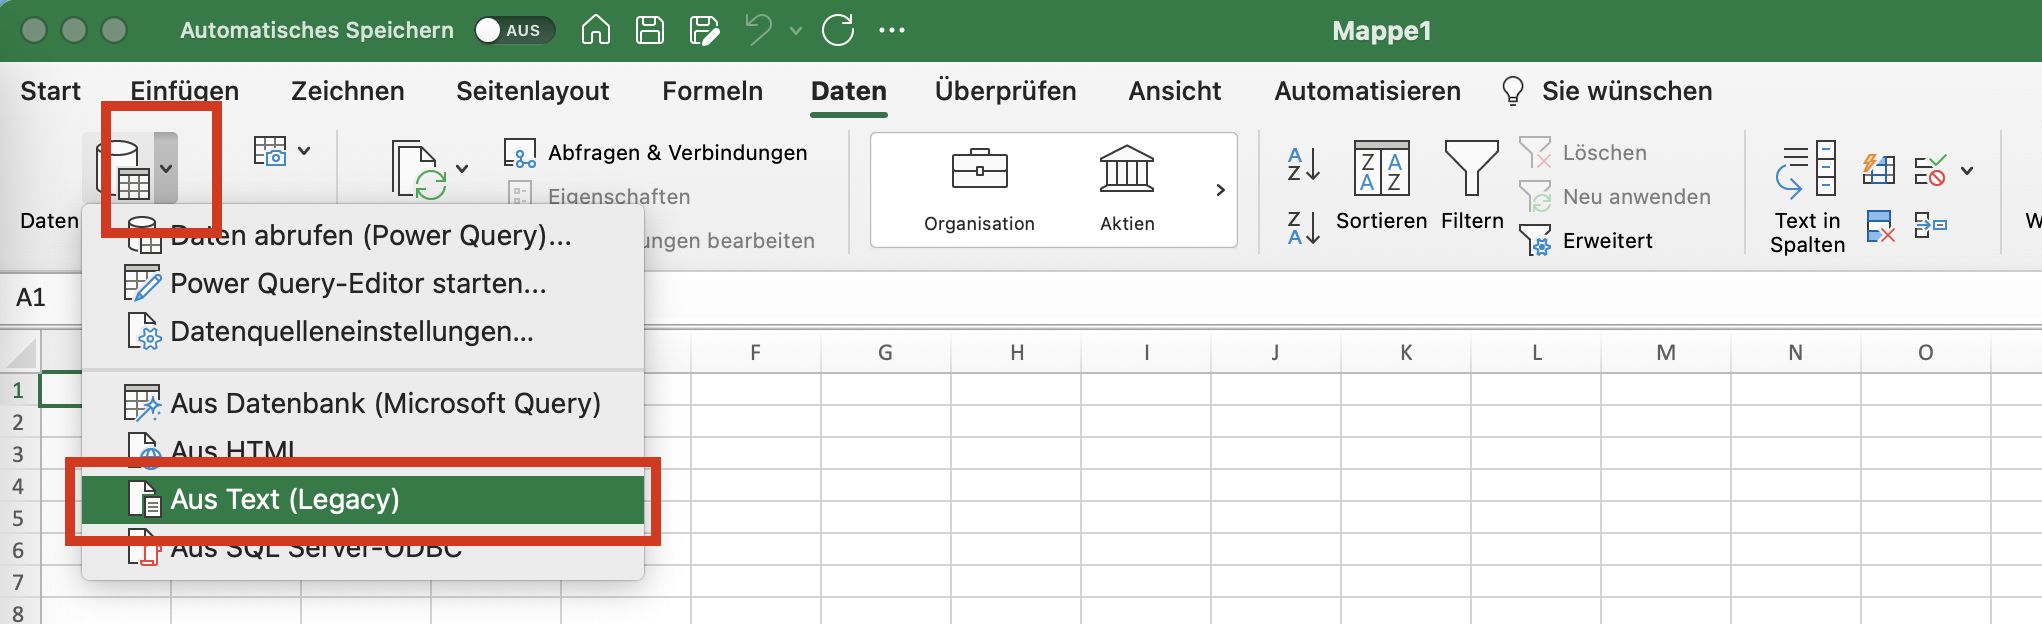The image size is (2042, 624).
Task: Click the Sie wünschen lightbulb search field
Action: (1607, 91)
